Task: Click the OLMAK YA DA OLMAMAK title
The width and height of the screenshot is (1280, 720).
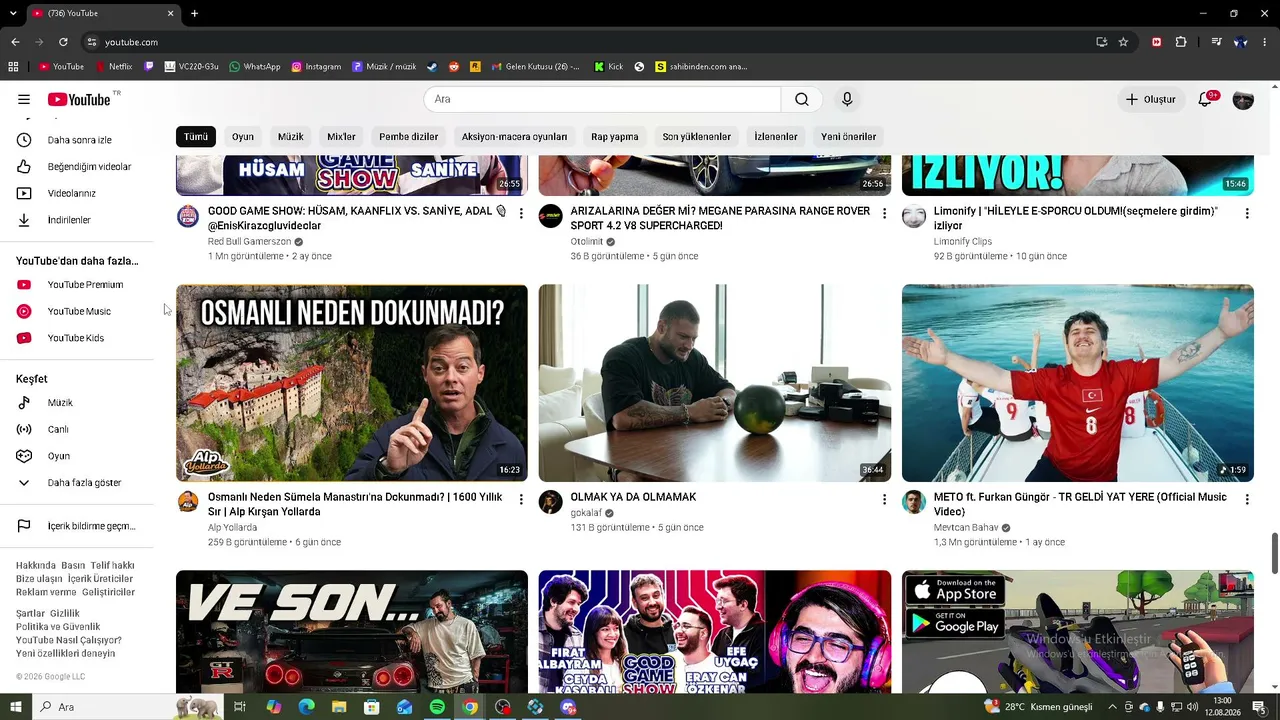Action: (x=633, y=497)
